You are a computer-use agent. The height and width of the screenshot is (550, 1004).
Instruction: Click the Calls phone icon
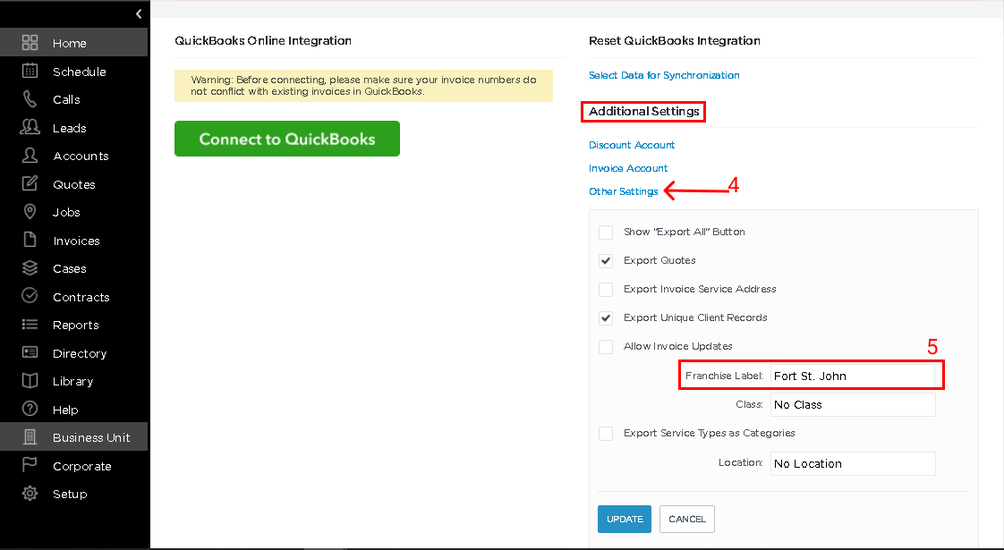(x=29, y=99)
